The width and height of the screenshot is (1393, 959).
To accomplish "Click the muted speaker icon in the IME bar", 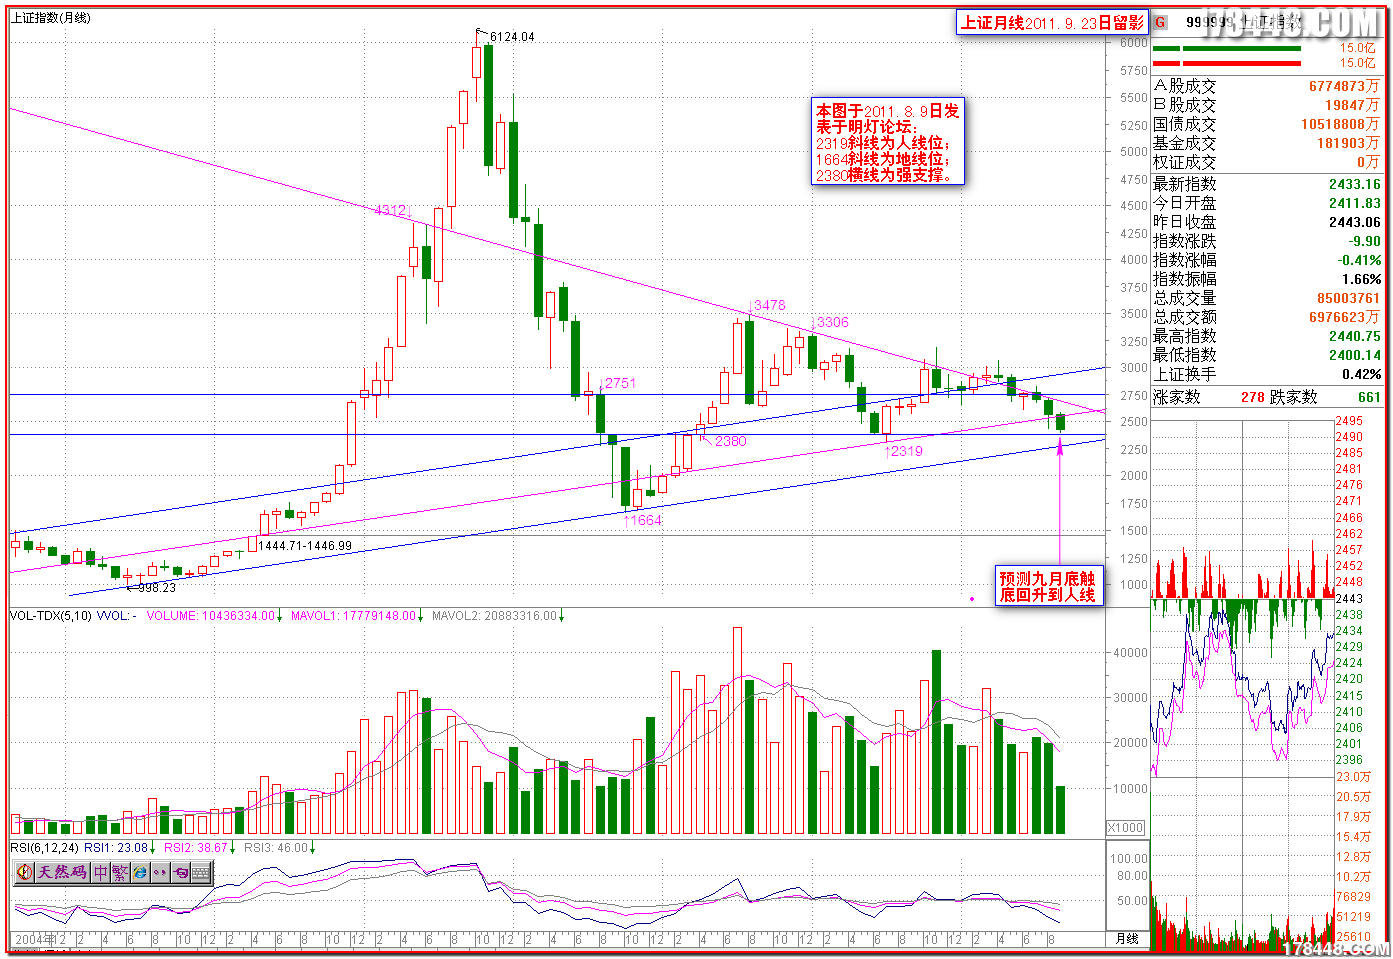I will [25, 872].
